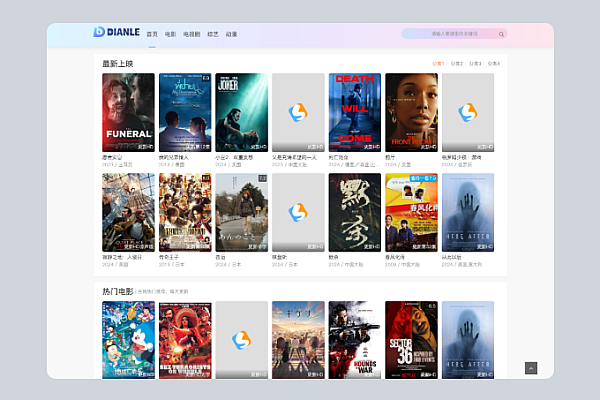Screen dimensions: 600x400
Task: Click the 小丑2 title under Joker poster
Action: (x=234, y=157)
